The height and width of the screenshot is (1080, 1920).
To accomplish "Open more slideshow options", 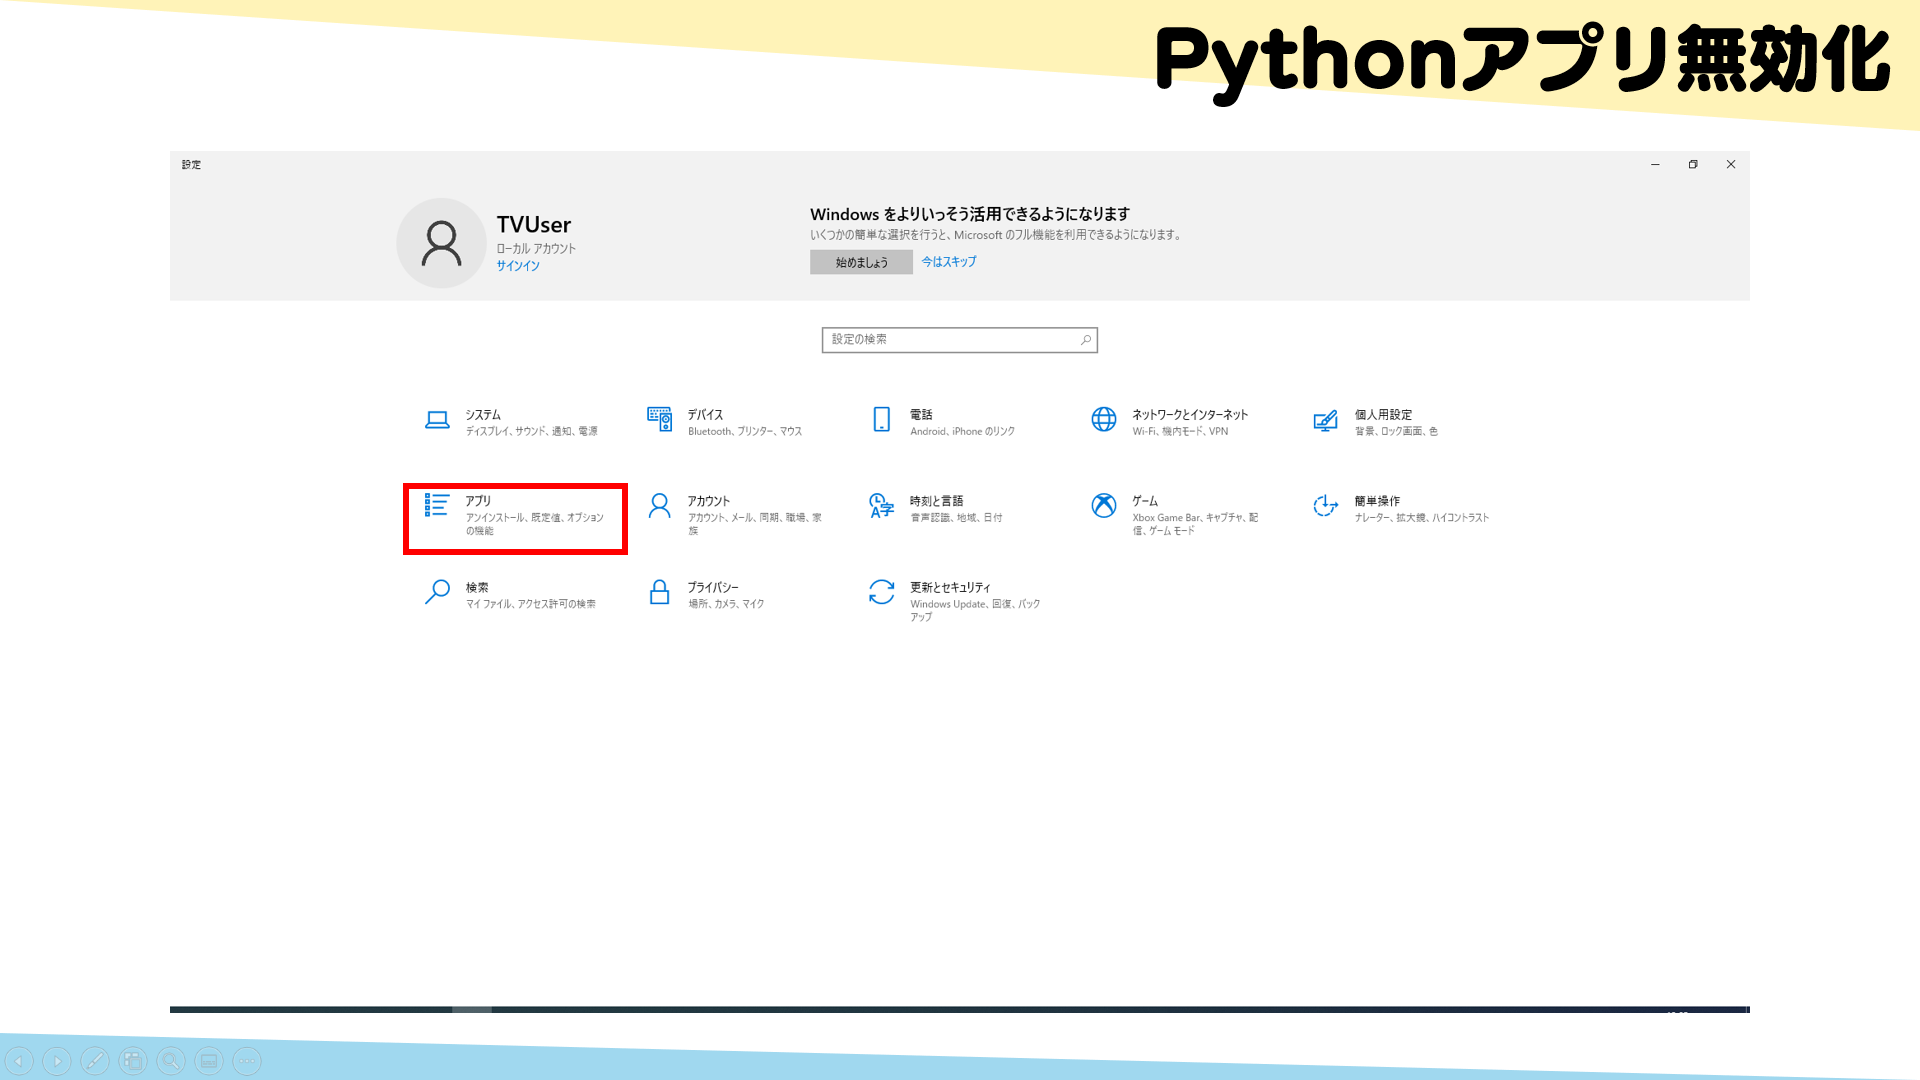I will (x=247, y=1061).
